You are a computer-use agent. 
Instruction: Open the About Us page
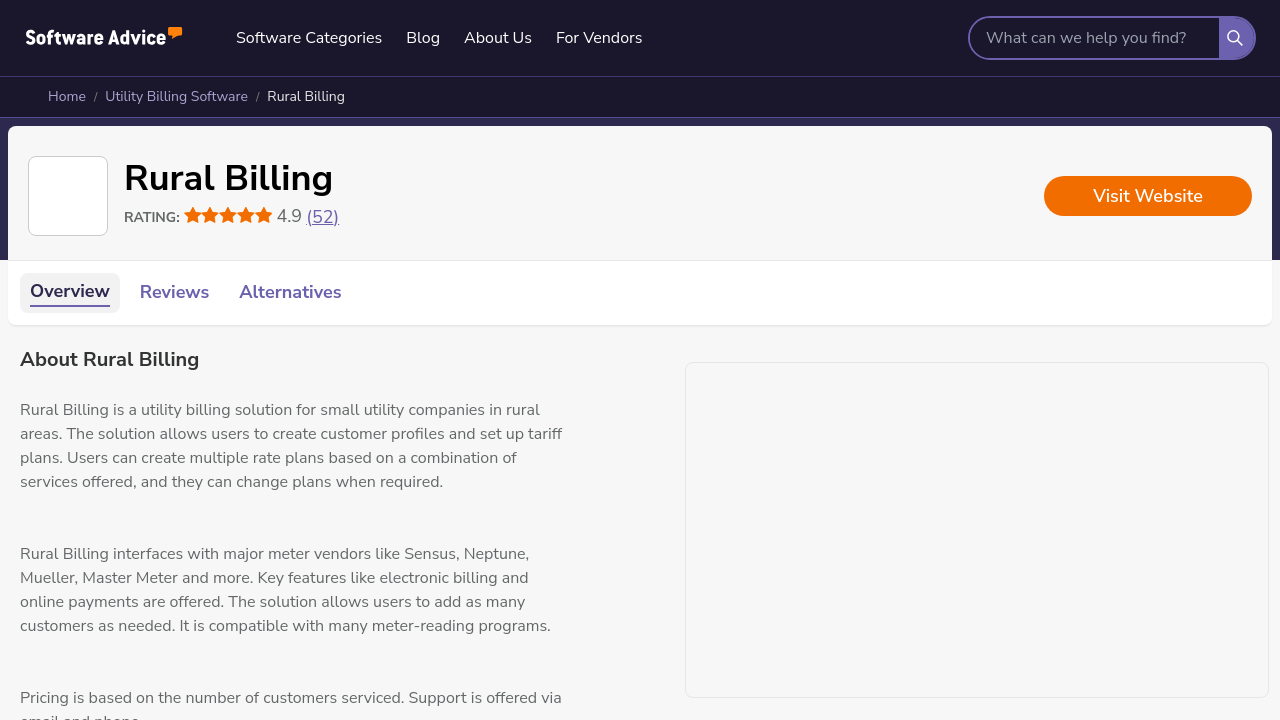tap(498, 38)
